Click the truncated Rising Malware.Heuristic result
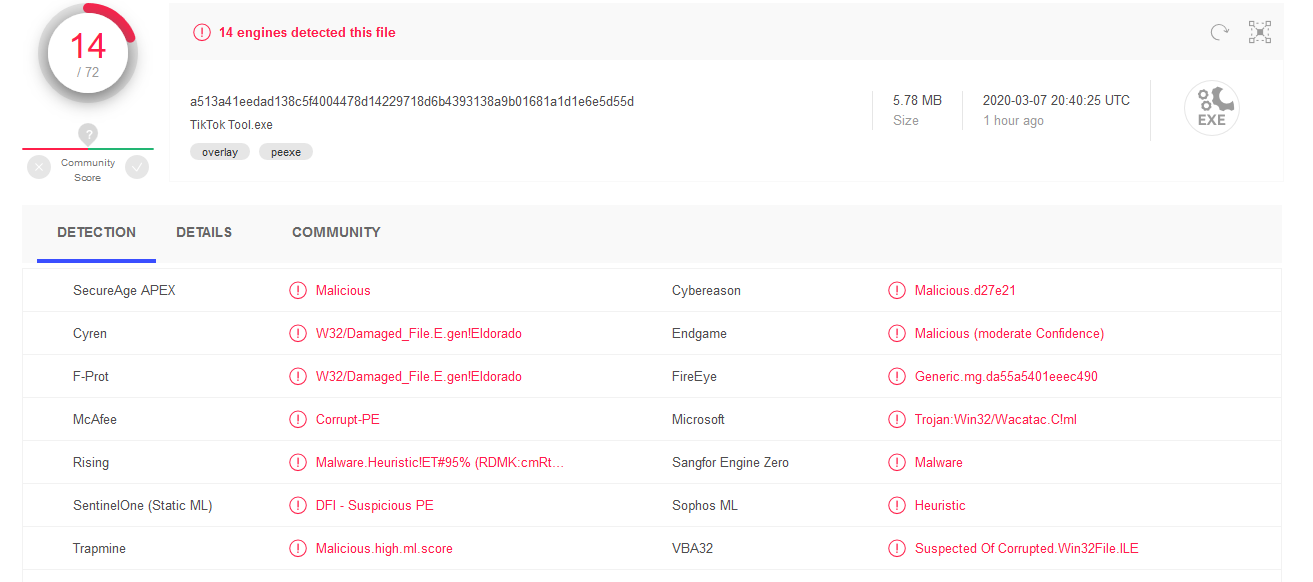This screenshot has width=1313, height=582. (x=439, y=463)
